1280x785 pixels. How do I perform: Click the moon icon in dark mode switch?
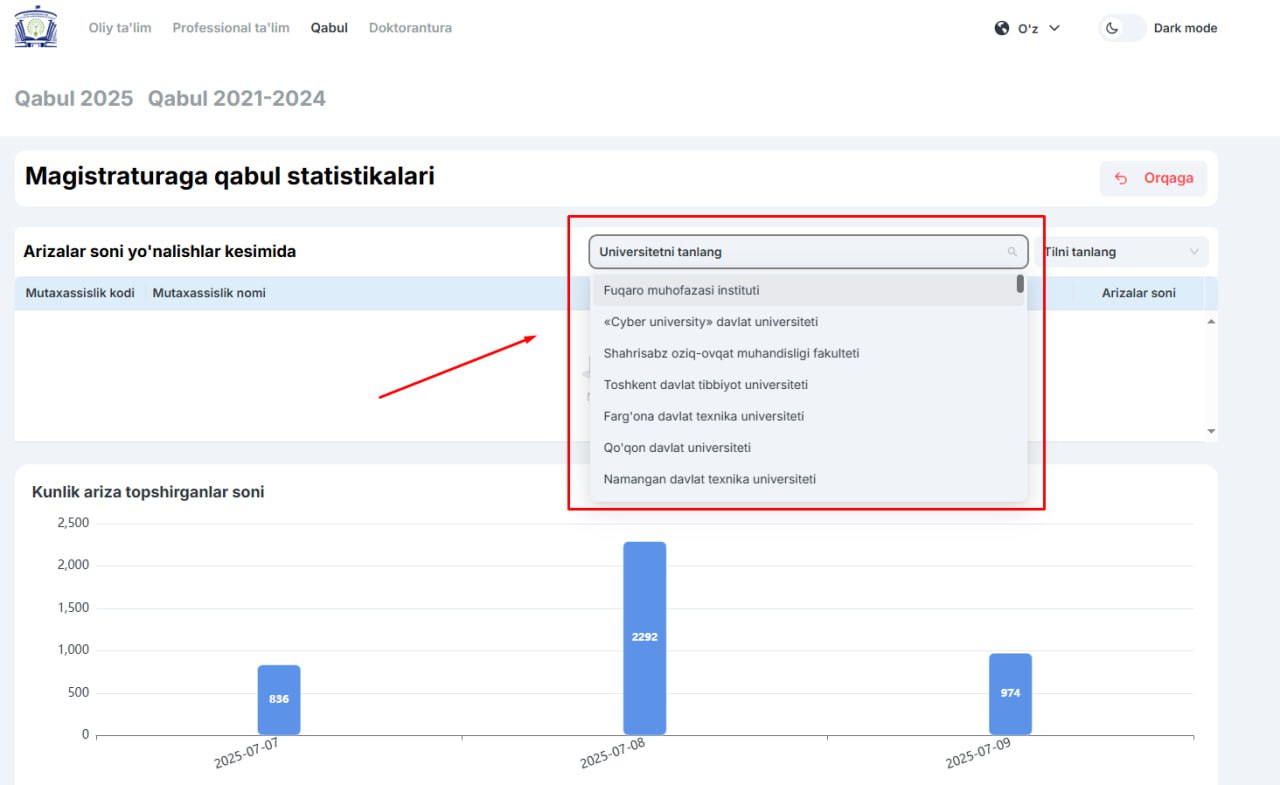coord(1112,28)
